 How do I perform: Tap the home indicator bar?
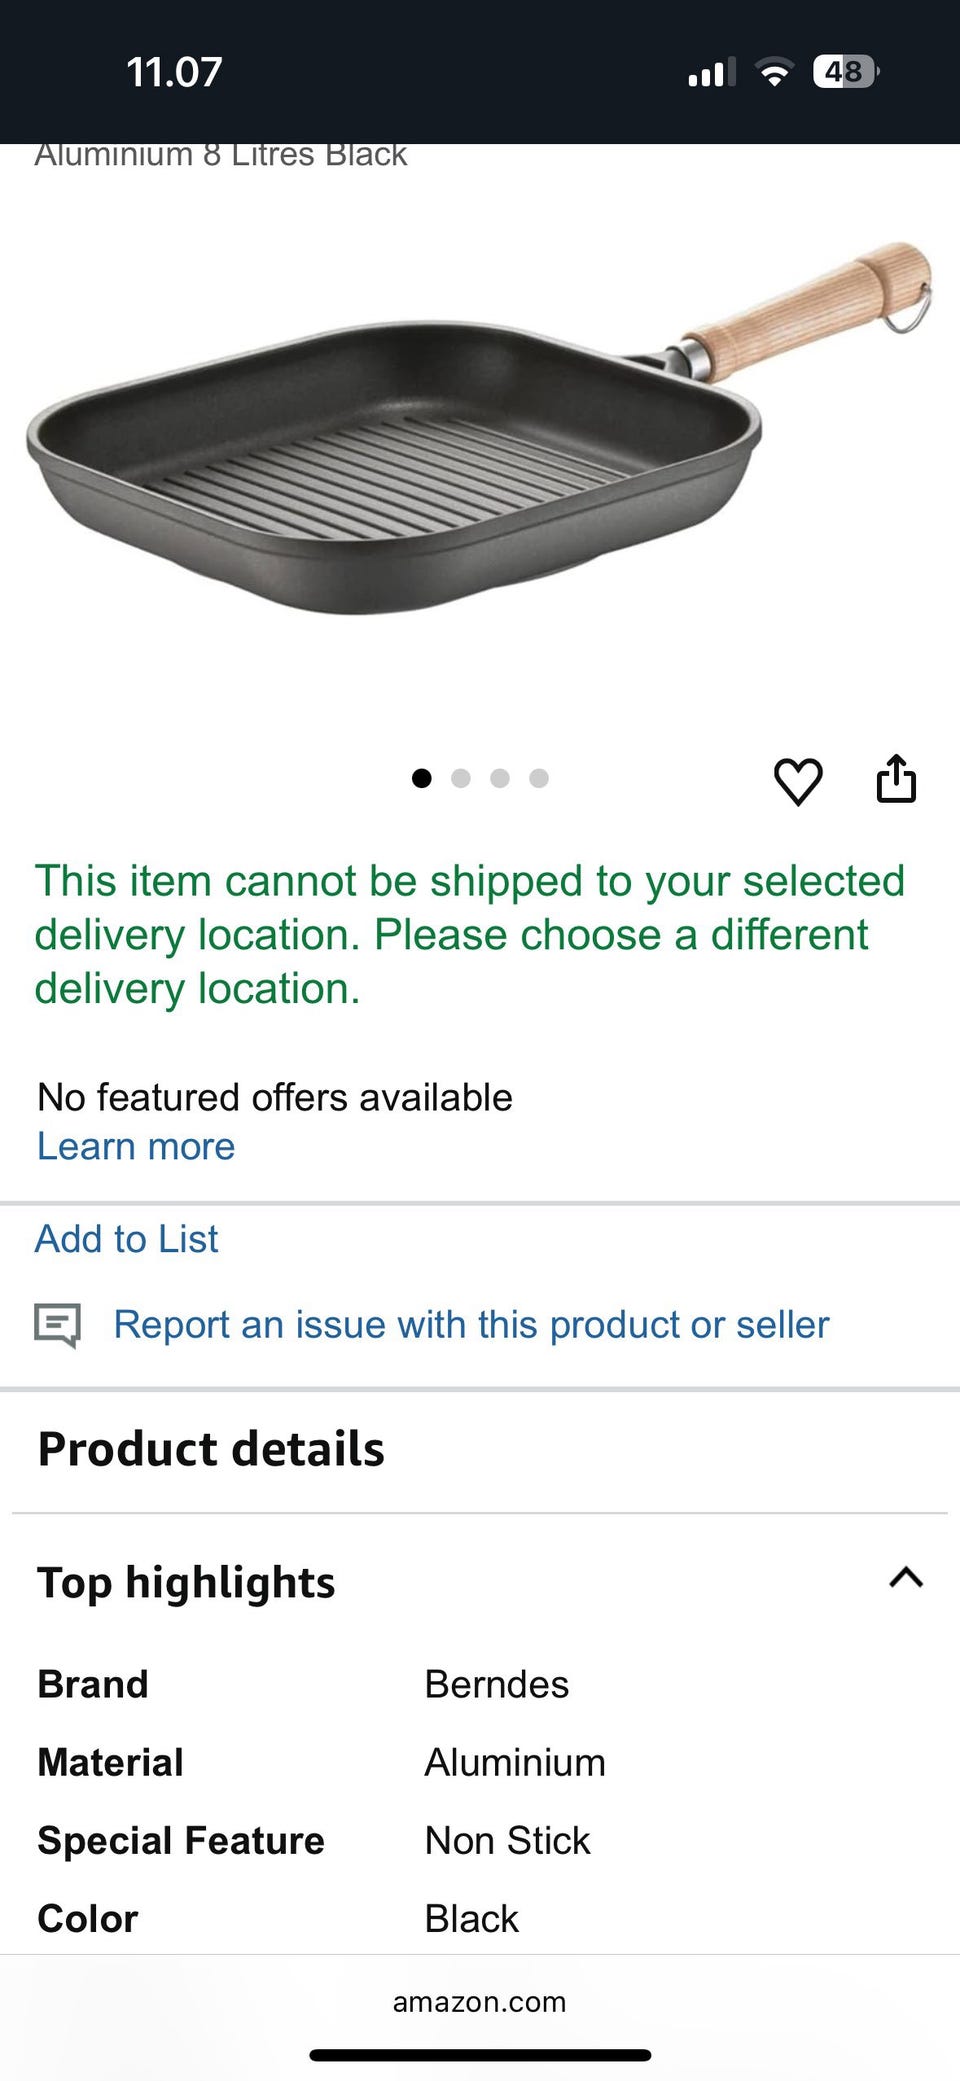pyautogui.click(x=480, y=2055)
